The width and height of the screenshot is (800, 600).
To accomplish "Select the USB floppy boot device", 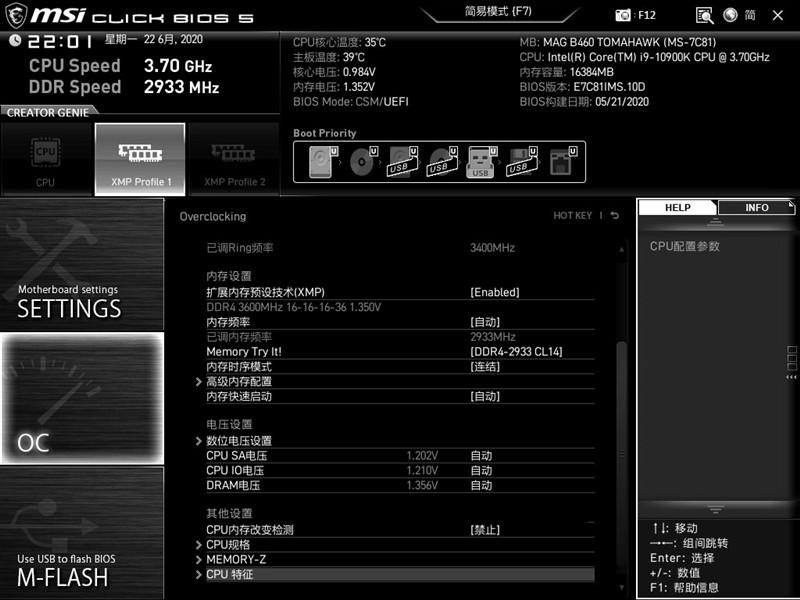I will coord(521,162).
